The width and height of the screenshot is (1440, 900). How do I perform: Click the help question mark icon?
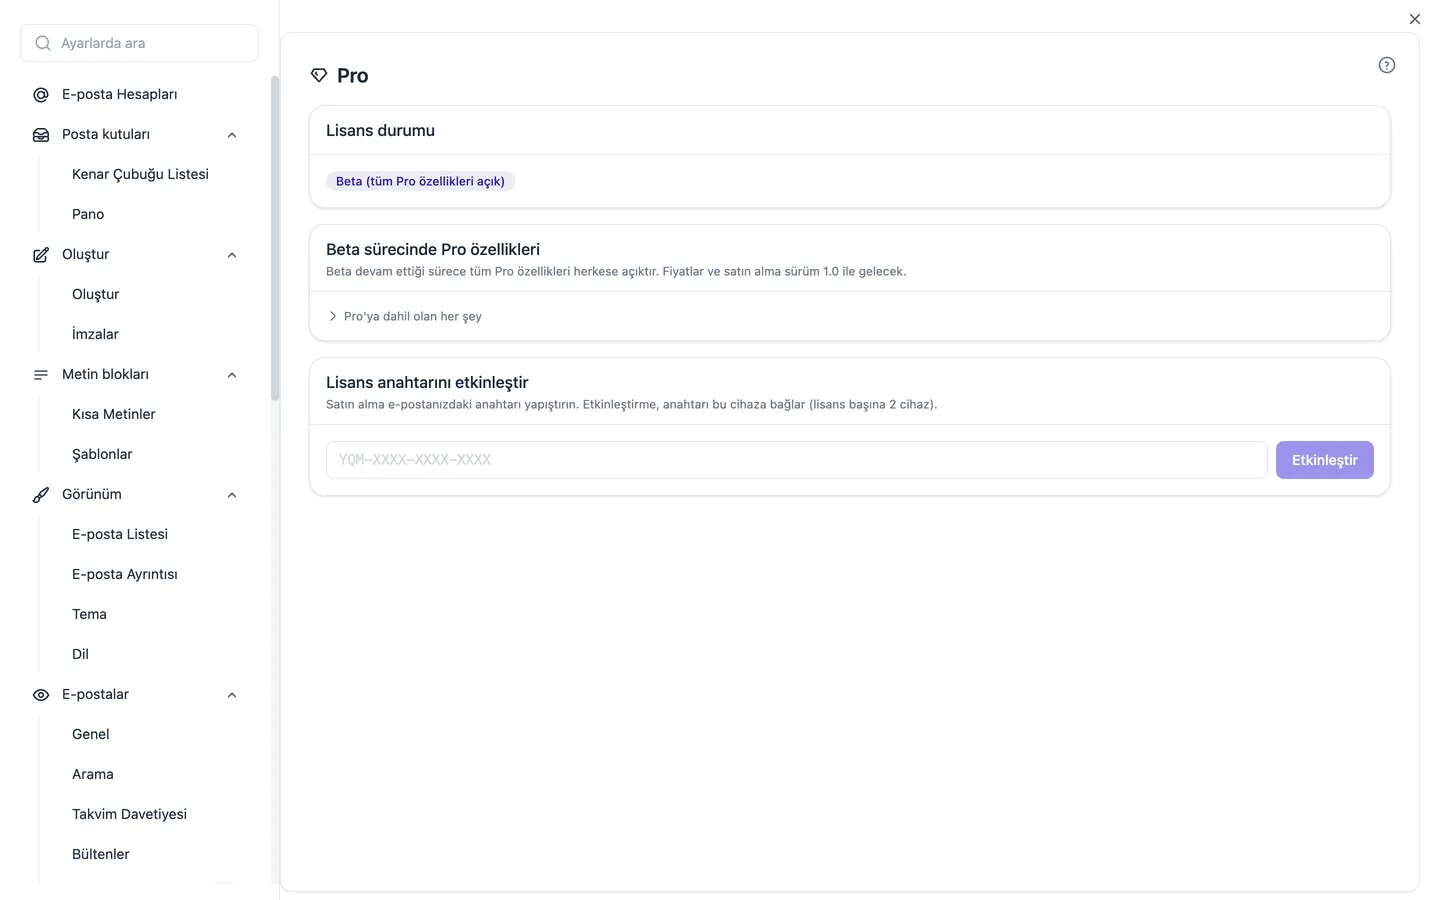[x=1387, y=65]
